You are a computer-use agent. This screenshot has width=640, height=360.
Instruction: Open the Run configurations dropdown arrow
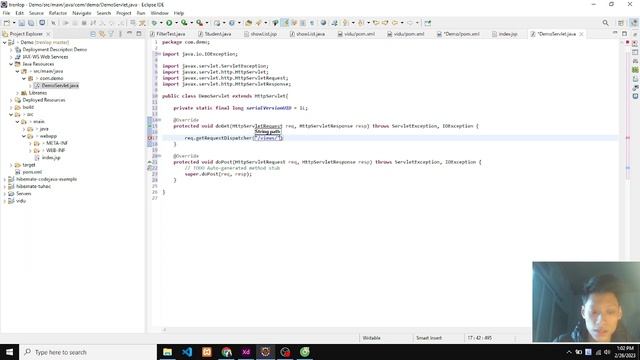tap(176, 23)
